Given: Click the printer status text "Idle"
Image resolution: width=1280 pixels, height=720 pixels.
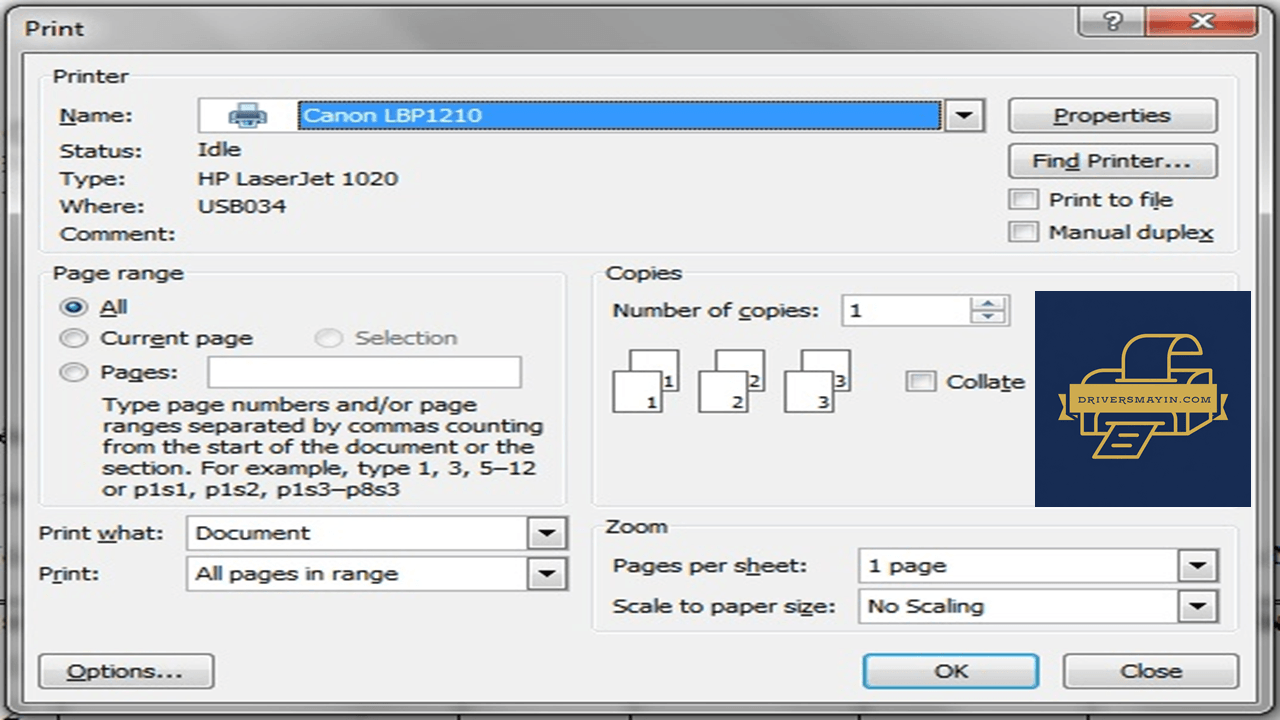Looking at the screenshot, I should pos(220,150).
